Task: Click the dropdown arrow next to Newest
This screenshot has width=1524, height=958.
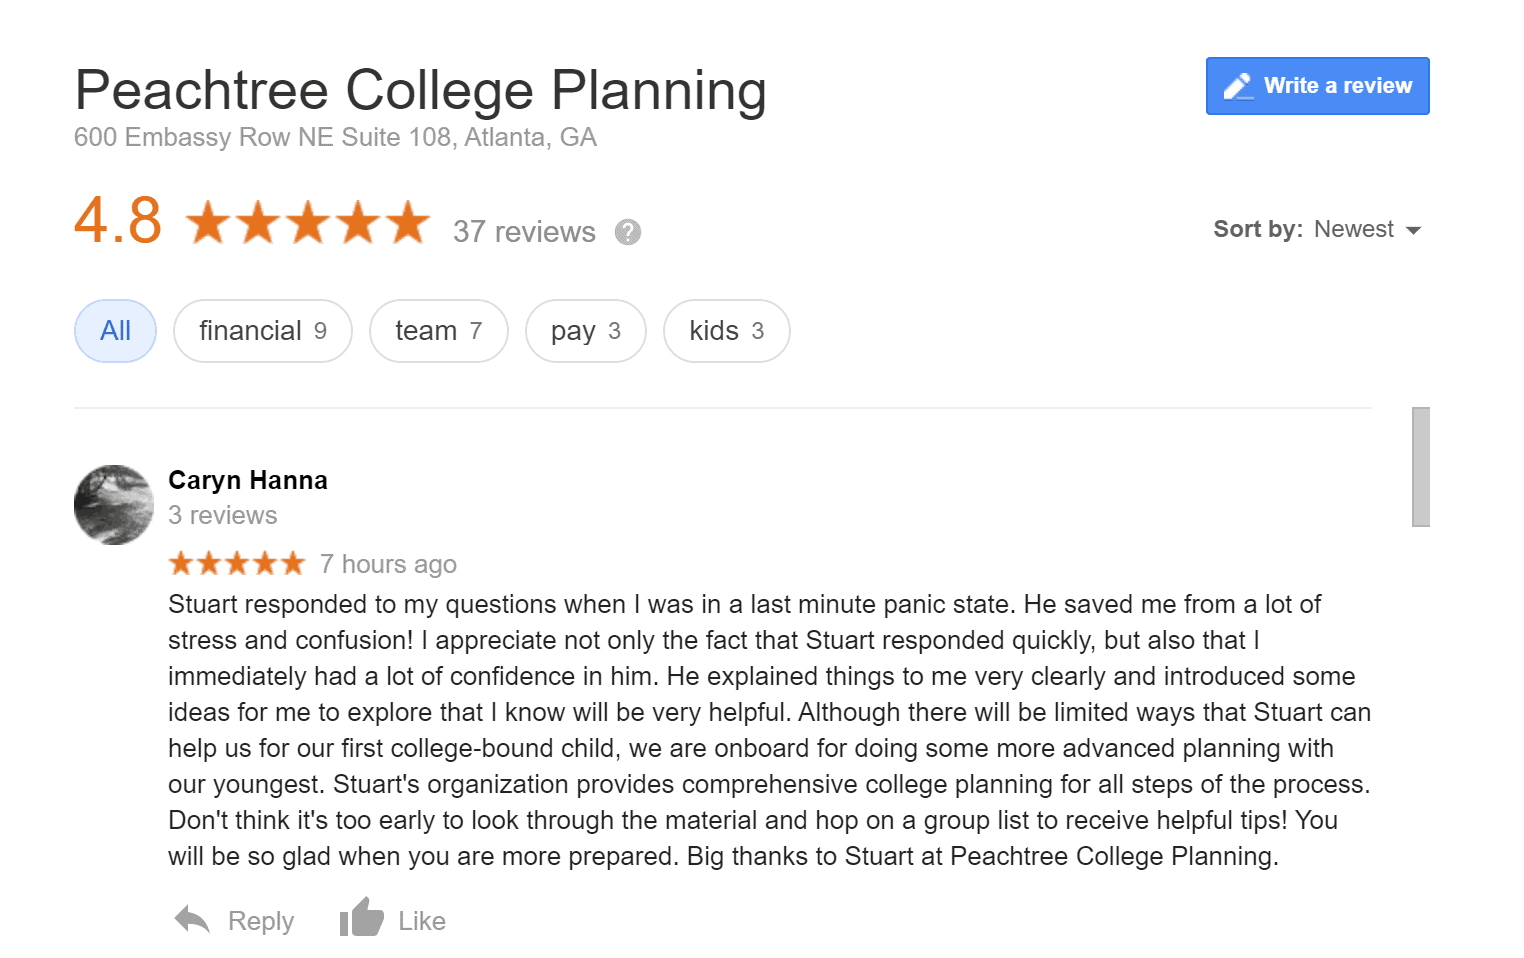Action: [x=1413, y=230]
